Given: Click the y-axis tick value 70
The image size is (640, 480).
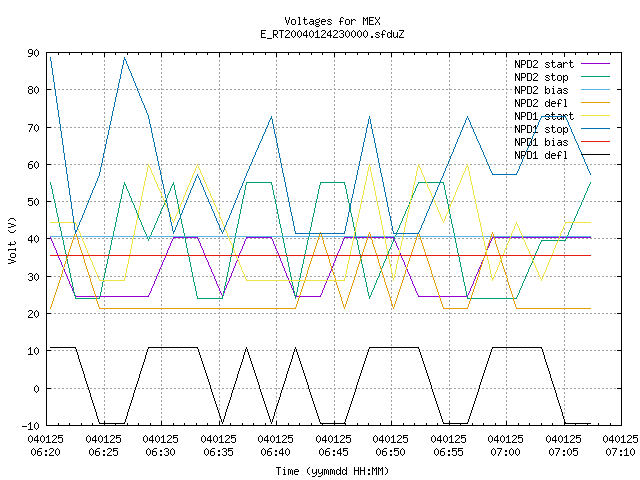Looking at the screenshot, I should point(33,128).
